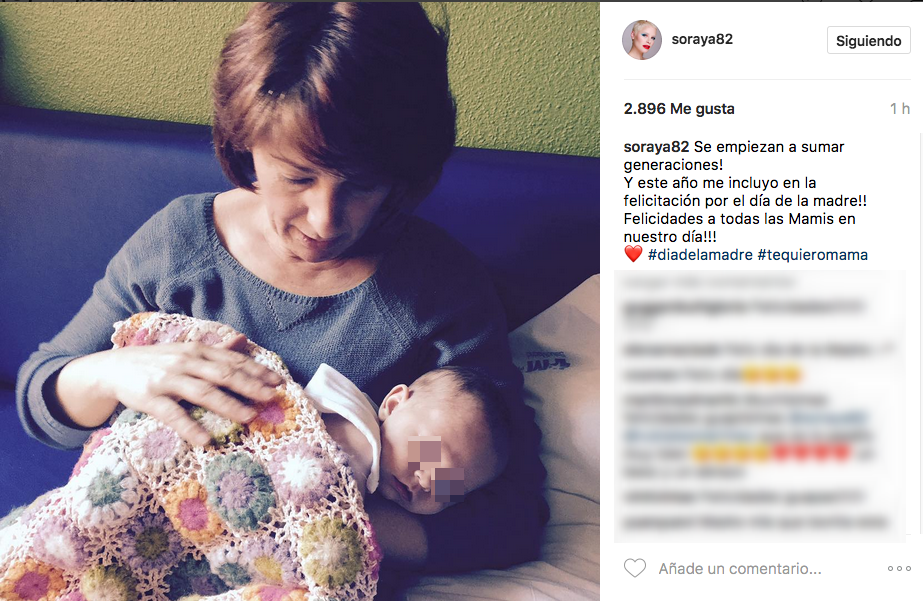Viewport: 923px width, 601px height.
Task: Click the Siguiendo following button
Action: (x=868, y=41)
